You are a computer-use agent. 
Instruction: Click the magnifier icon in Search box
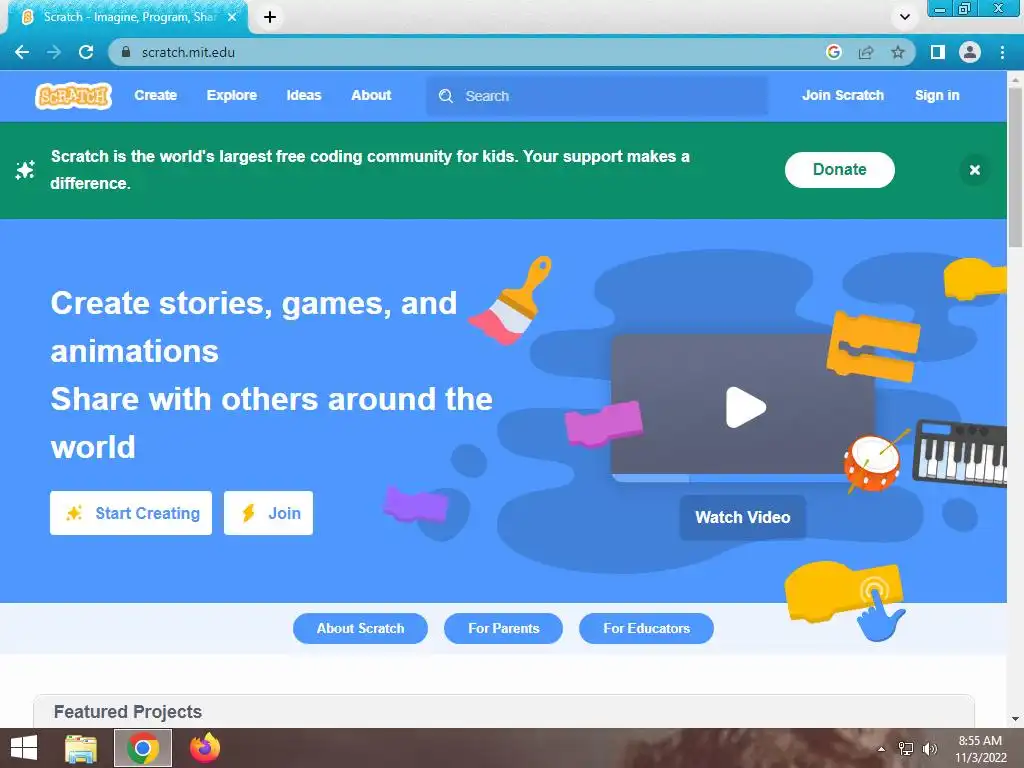pos(445,96)
